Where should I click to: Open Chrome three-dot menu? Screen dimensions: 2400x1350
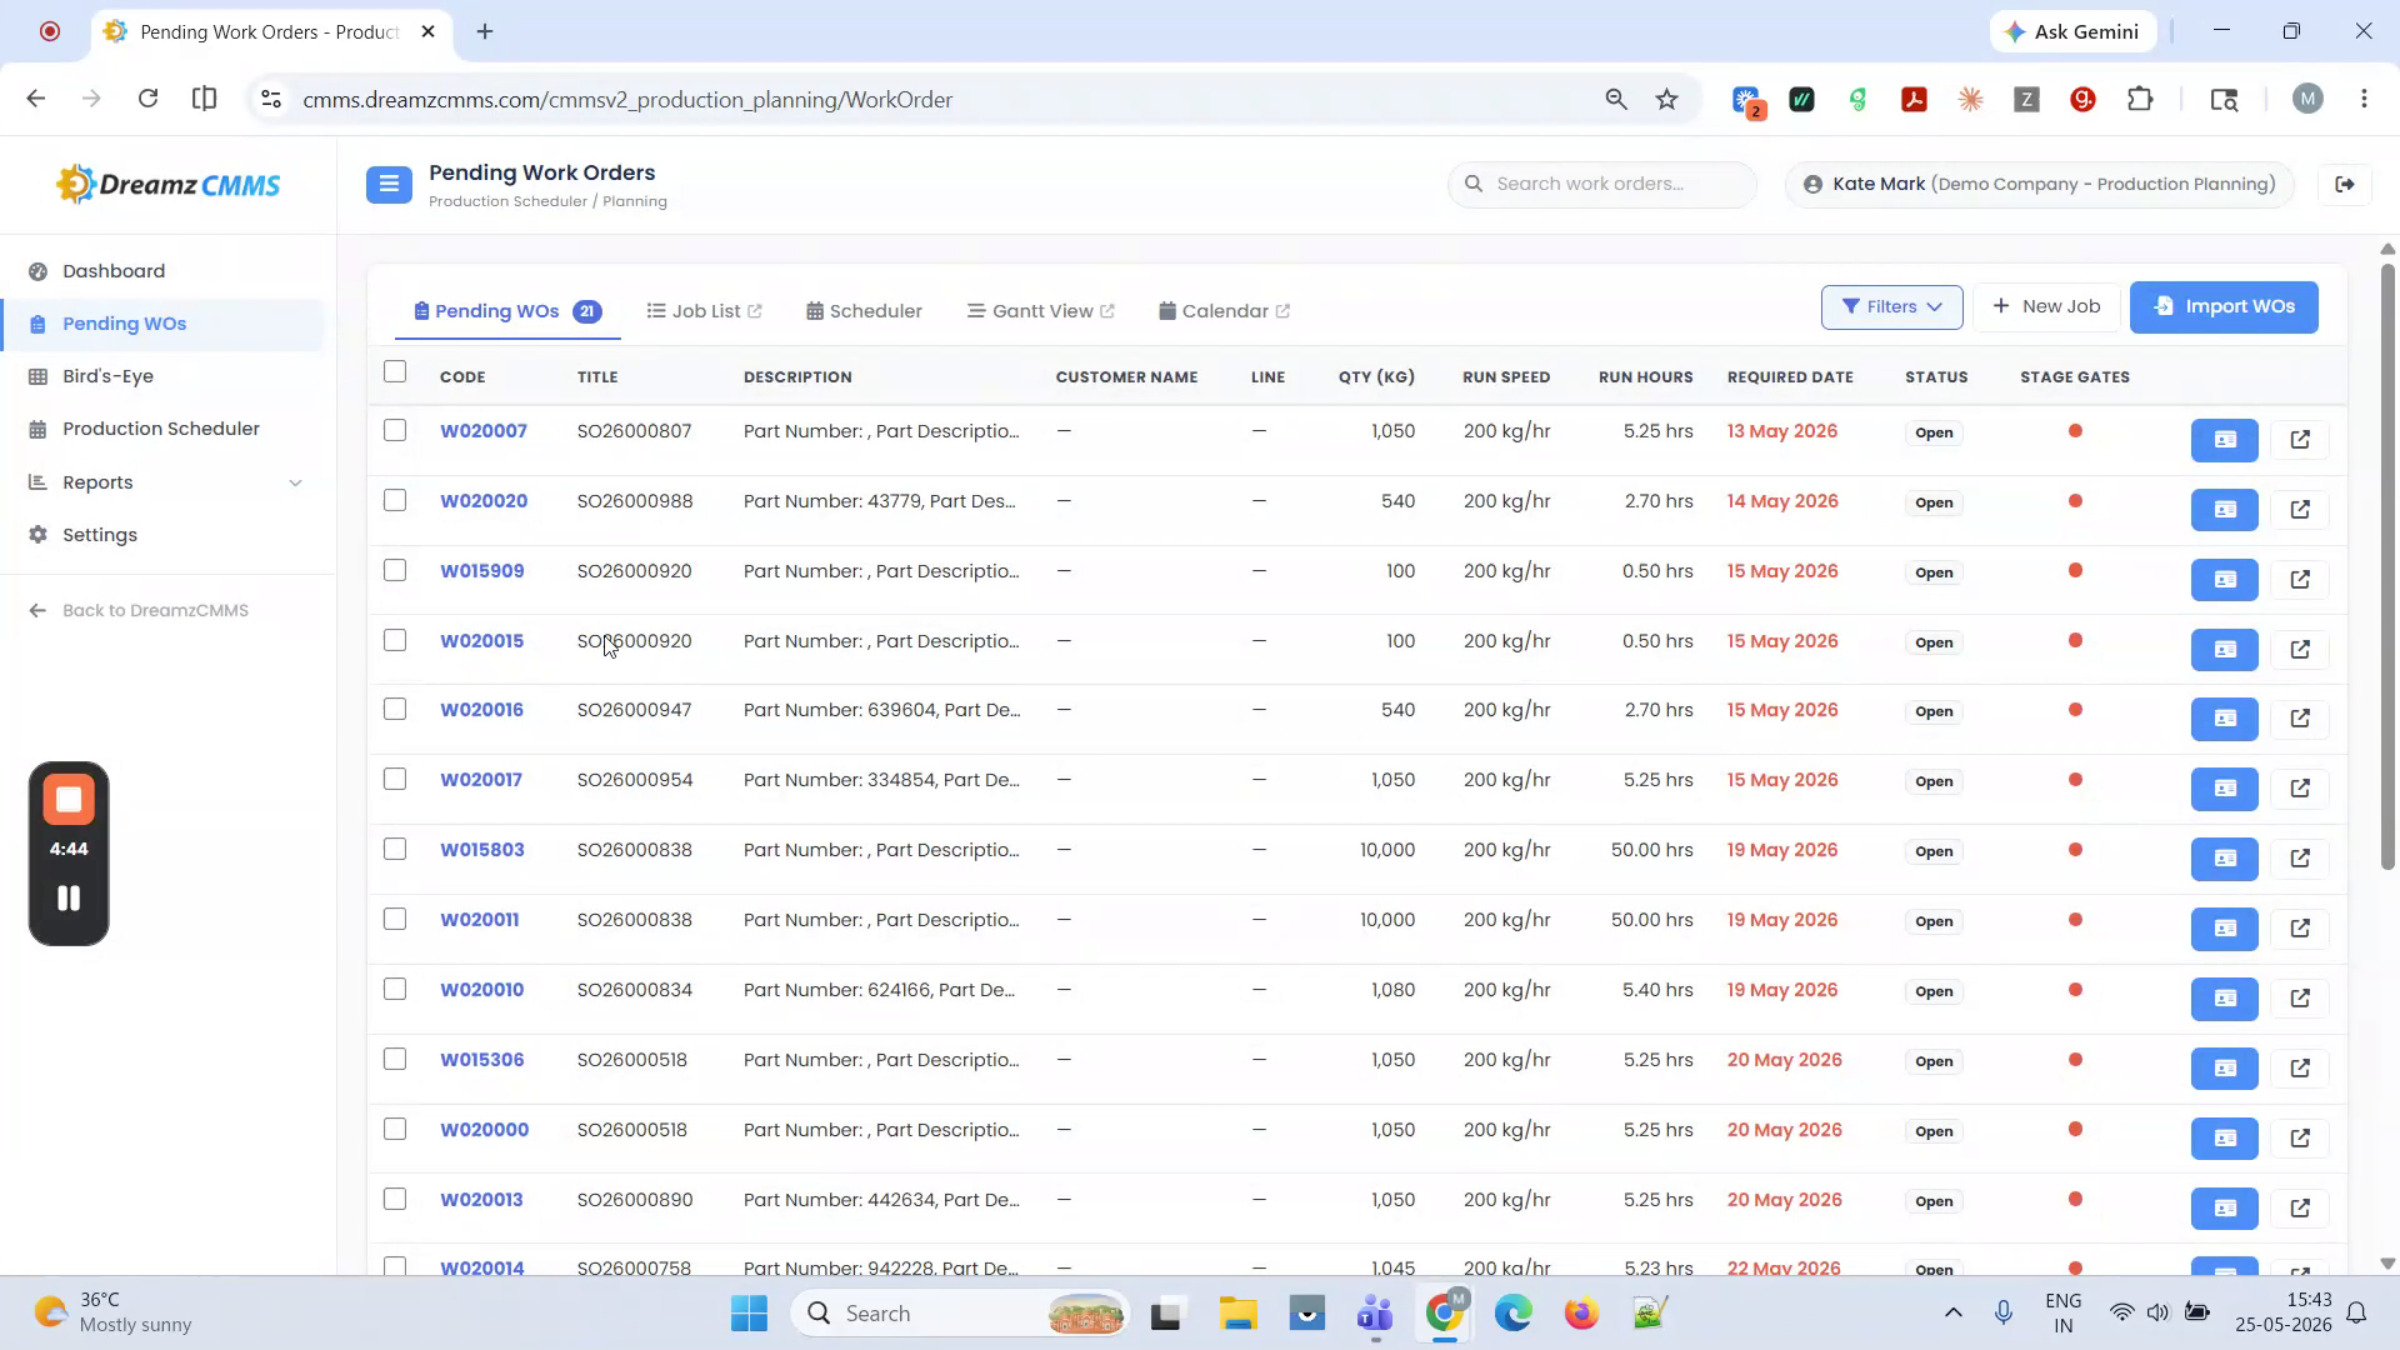pyautogui.click(x=2364, y=99)
